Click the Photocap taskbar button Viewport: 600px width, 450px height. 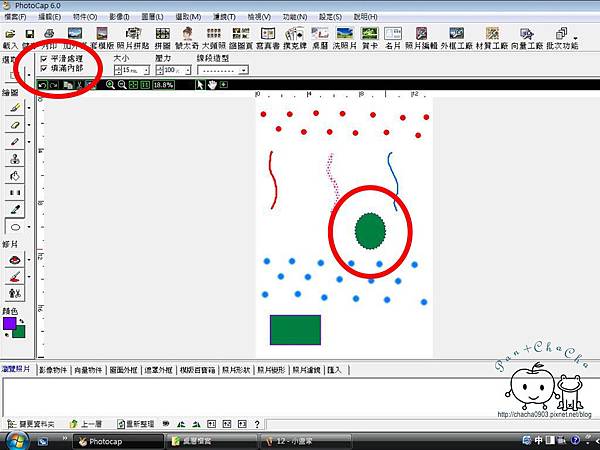pos(118,441)
